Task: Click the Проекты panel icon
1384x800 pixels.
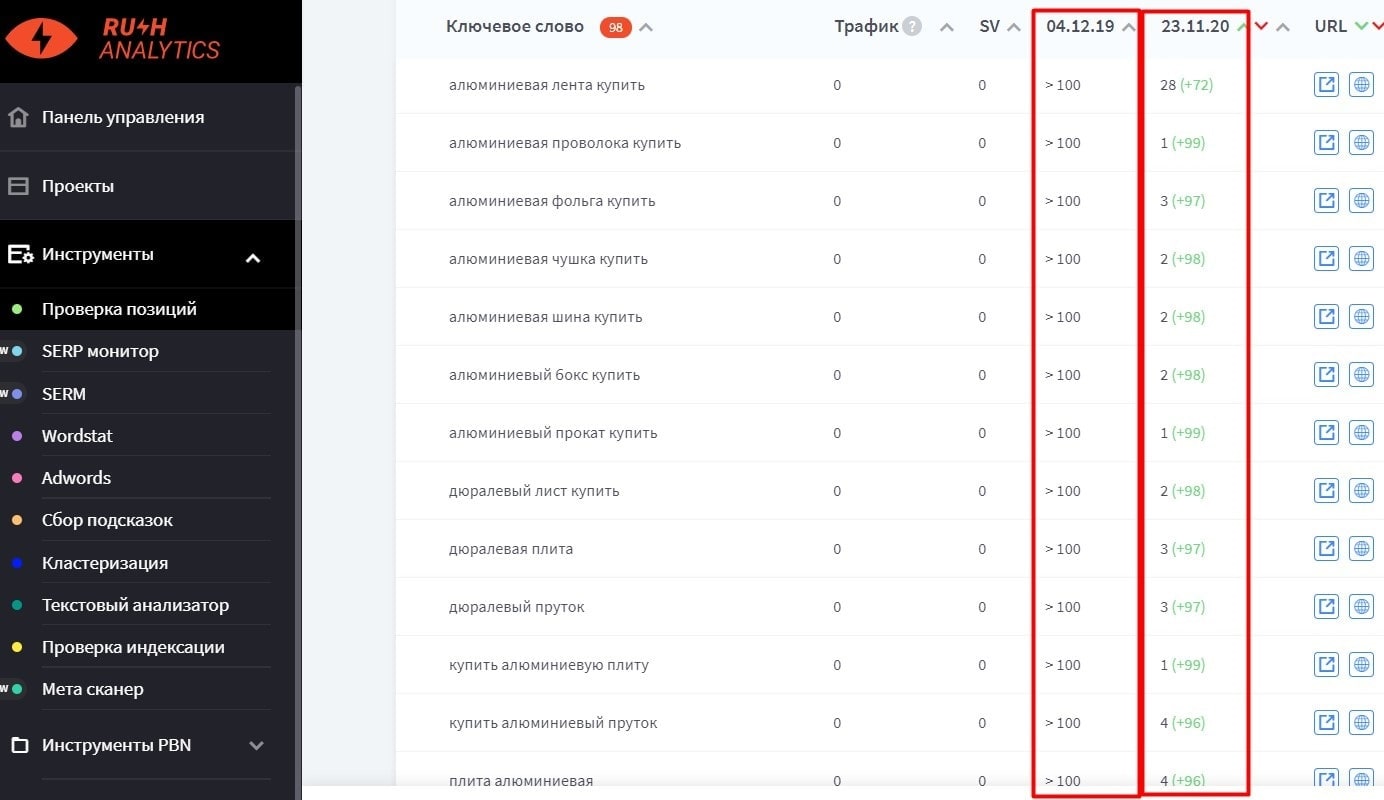Action: 18,185
